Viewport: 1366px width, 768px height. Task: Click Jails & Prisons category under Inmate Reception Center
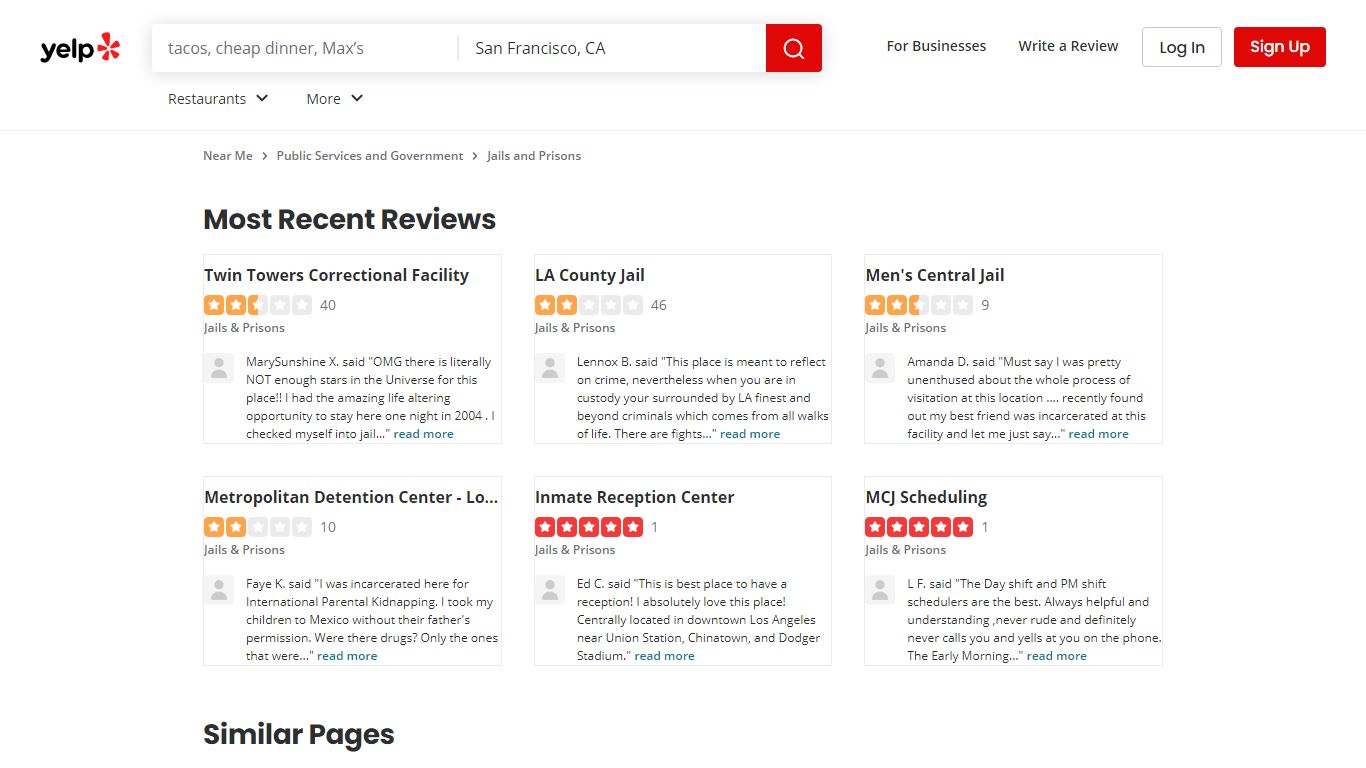point(575,550)
